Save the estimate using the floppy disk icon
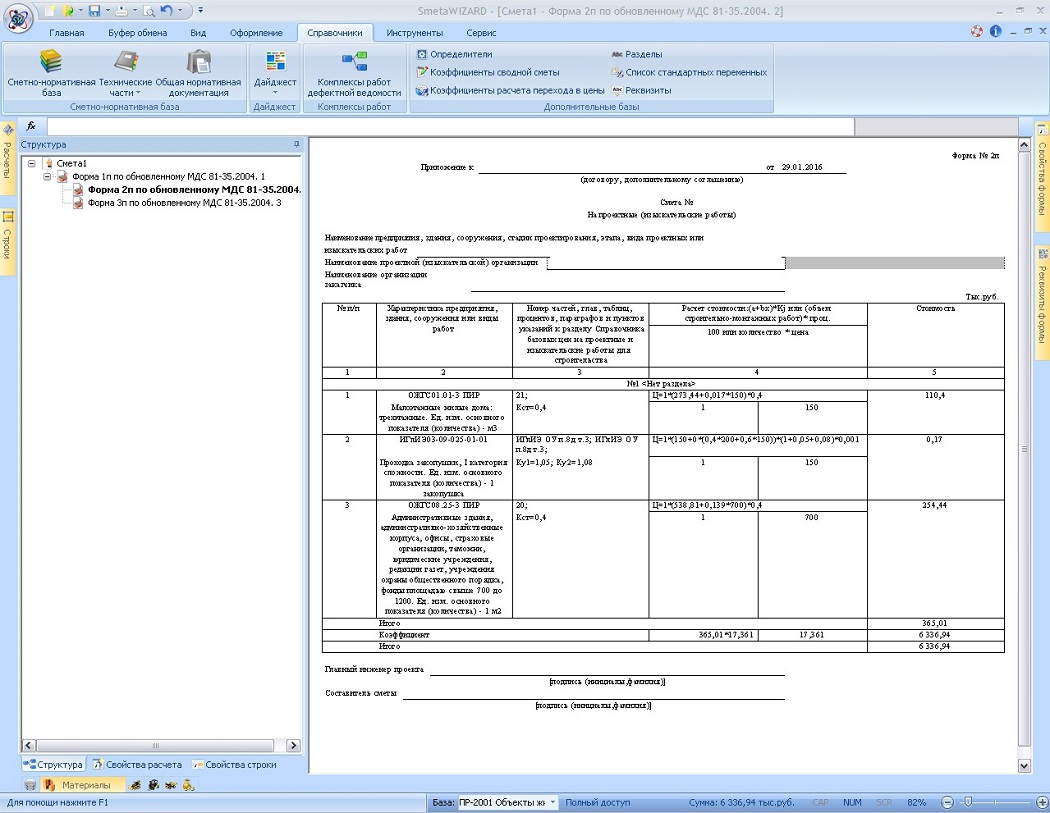Image resolution: width=1050 pixels, height=813 pixels. [x=94, y=11]
